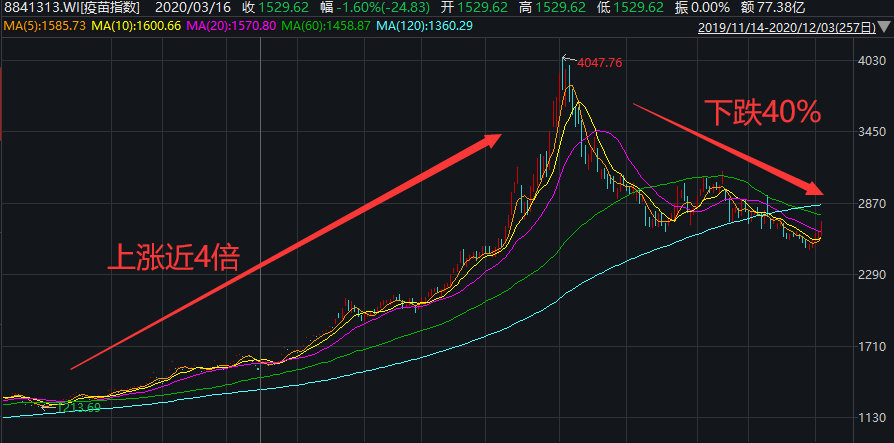
Task: Click the 上涨近4倍 text annotation
Action: point(173,258)
